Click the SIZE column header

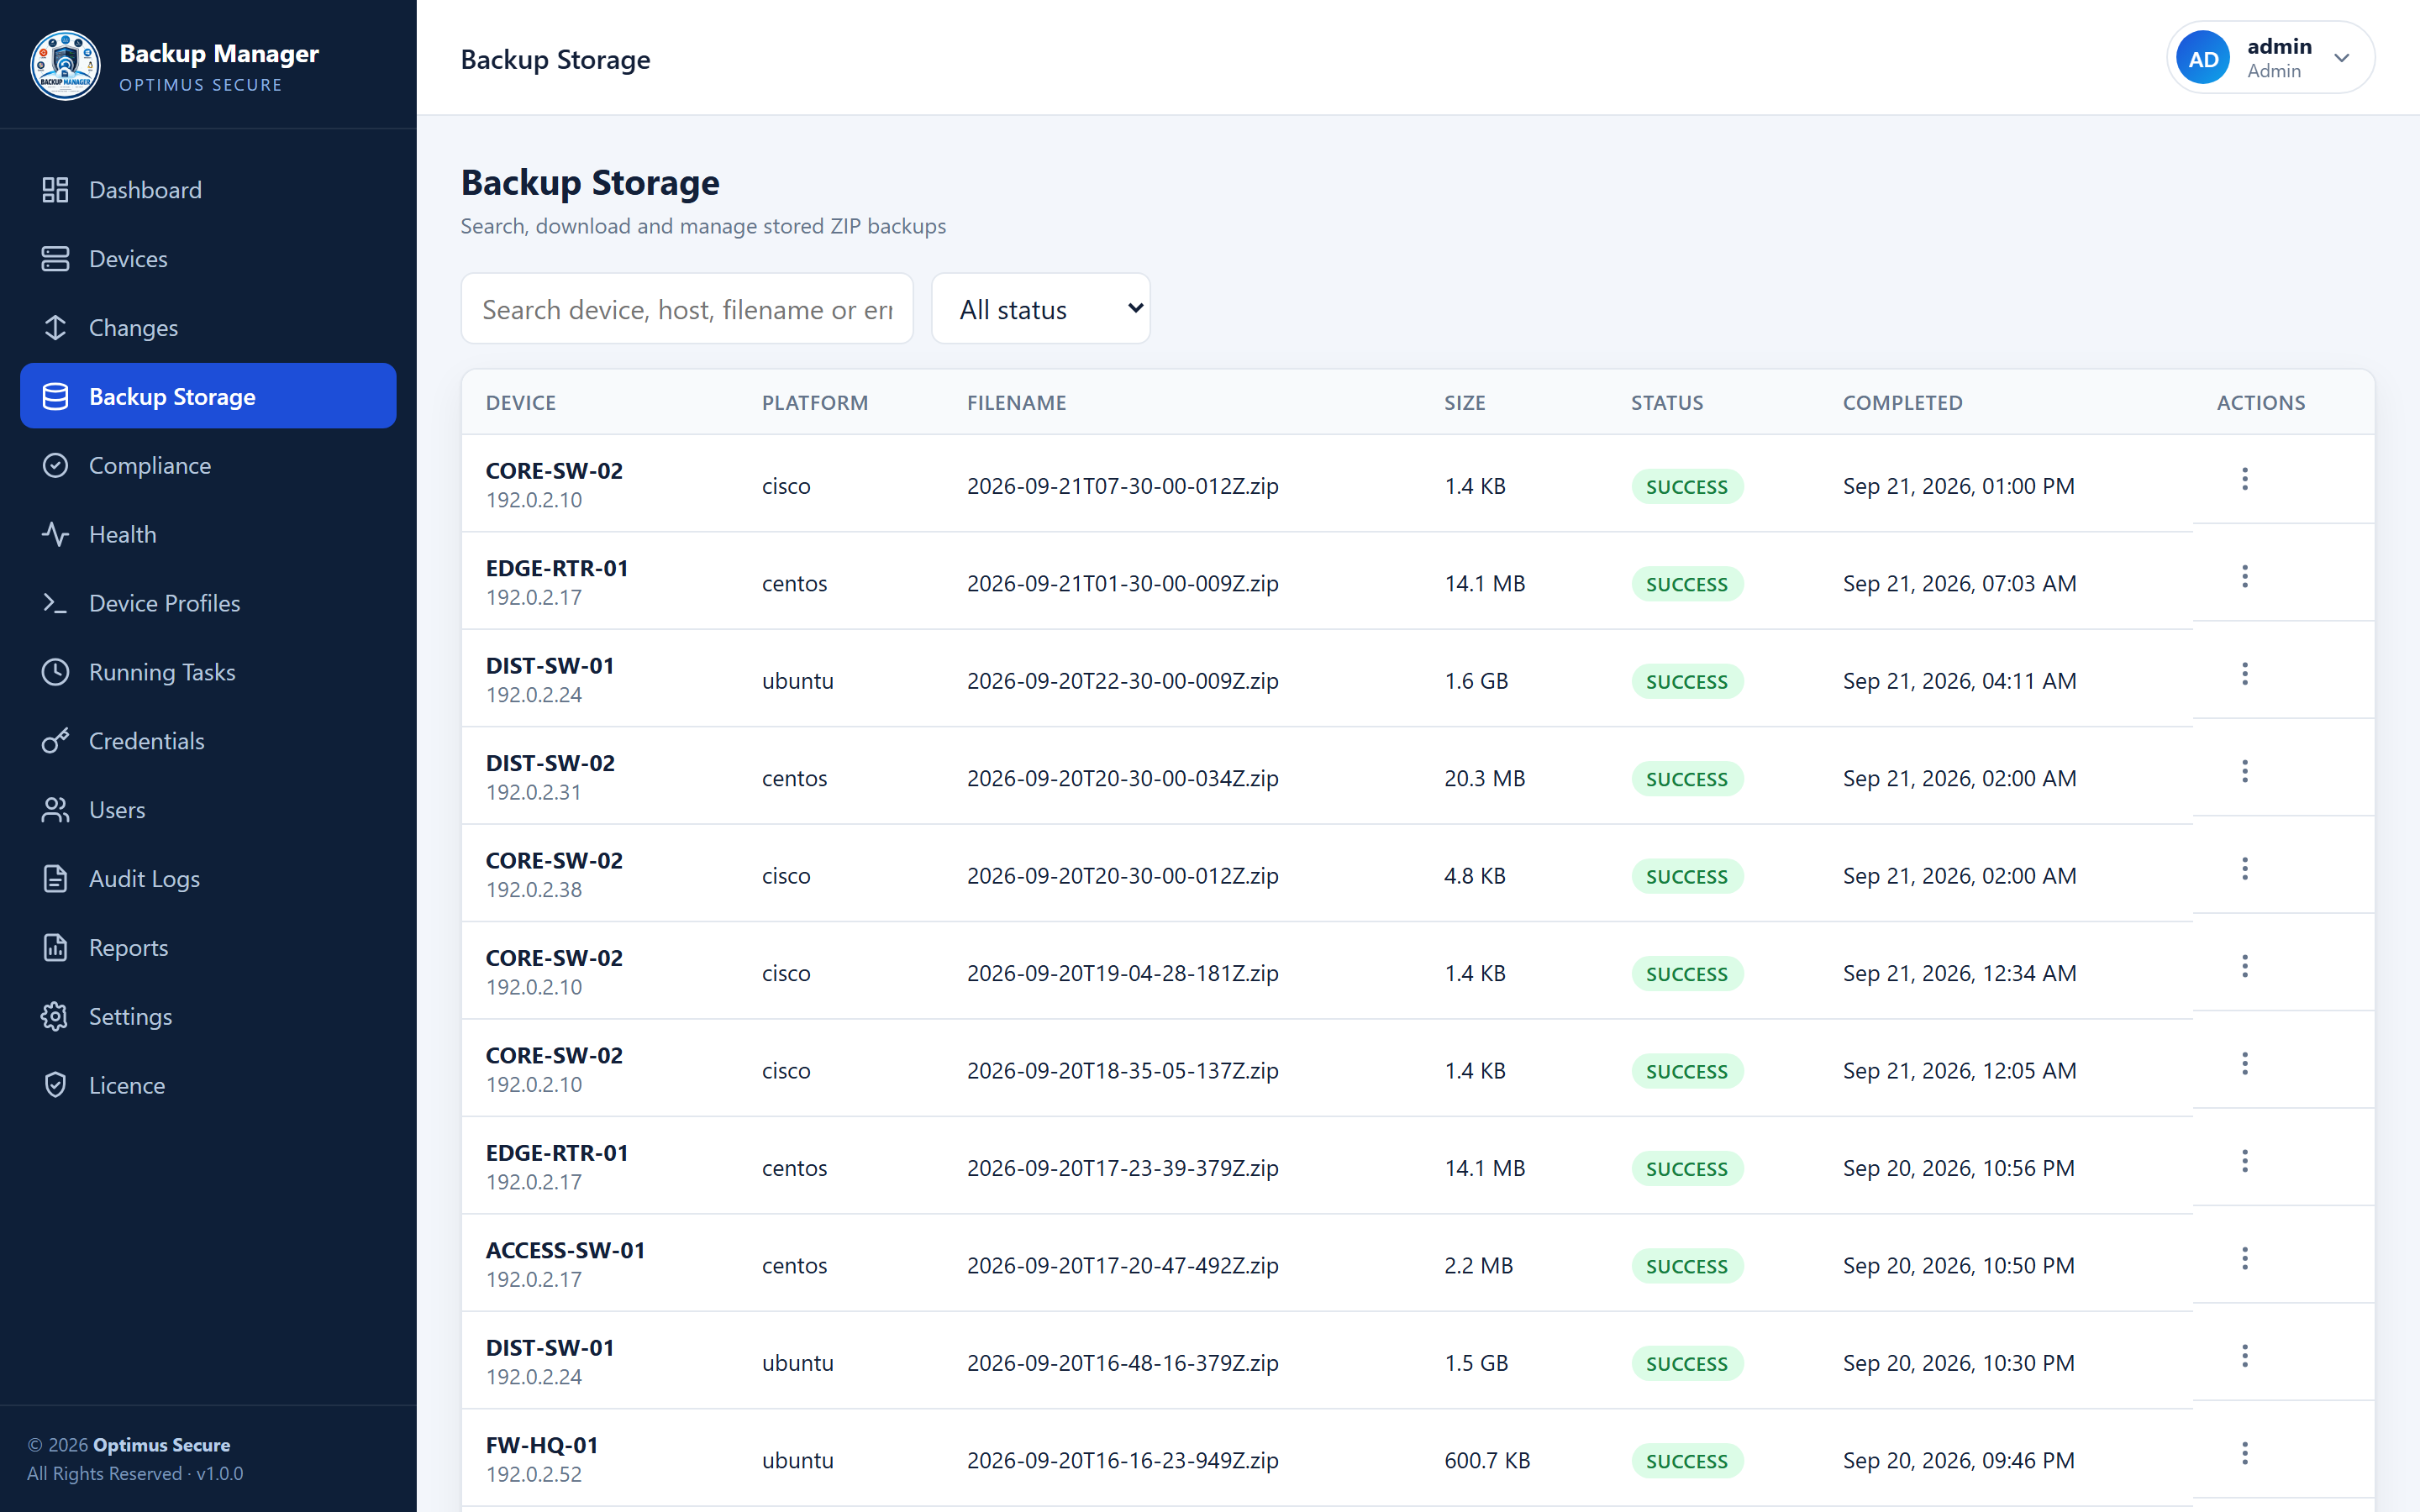1464,403
